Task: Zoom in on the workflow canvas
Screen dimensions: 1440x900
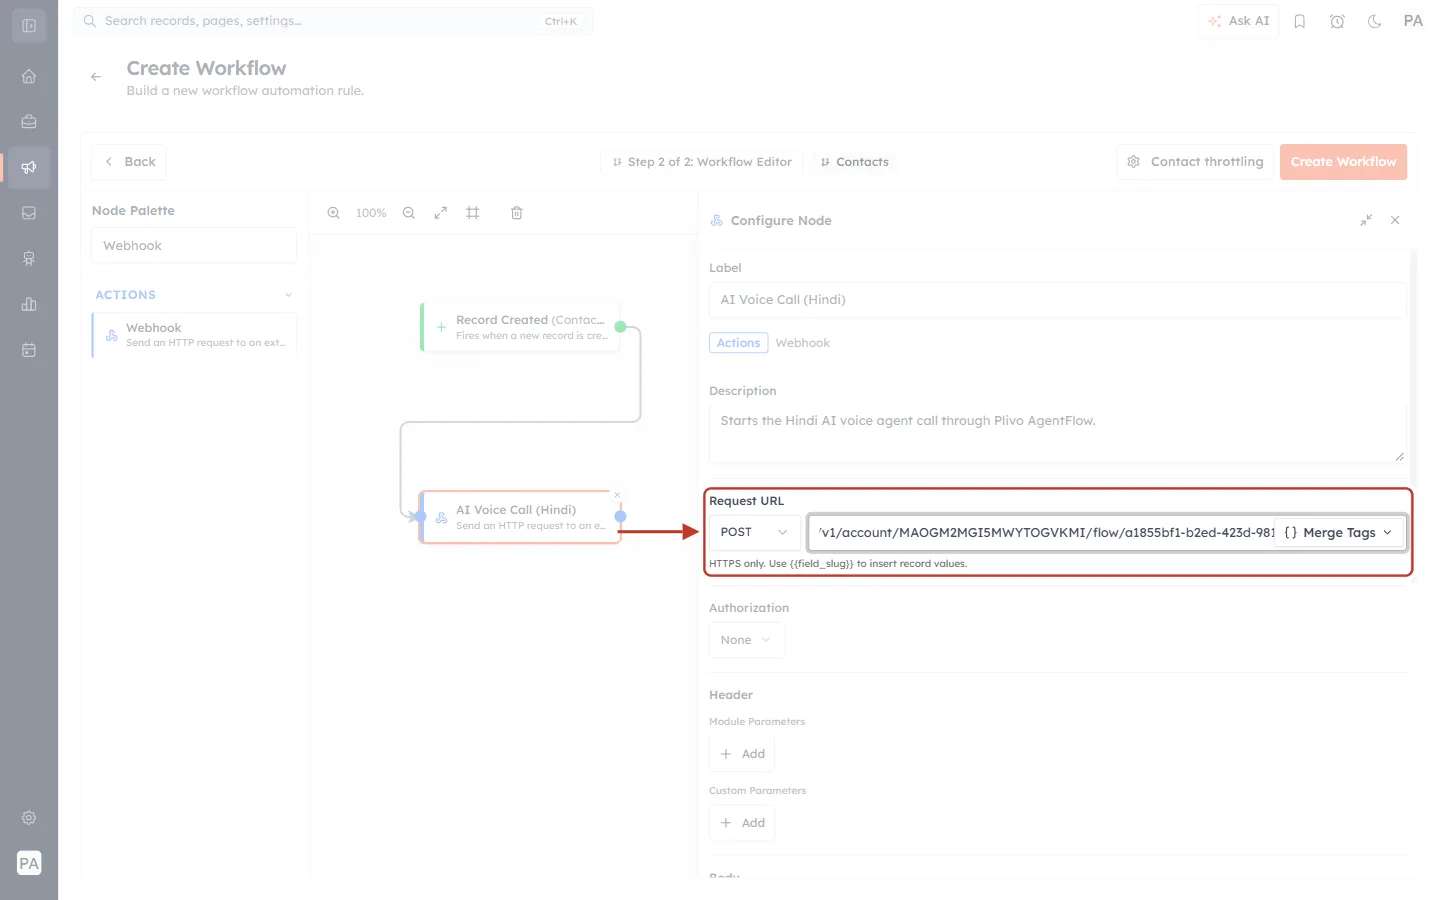Action: click(334, 213)
